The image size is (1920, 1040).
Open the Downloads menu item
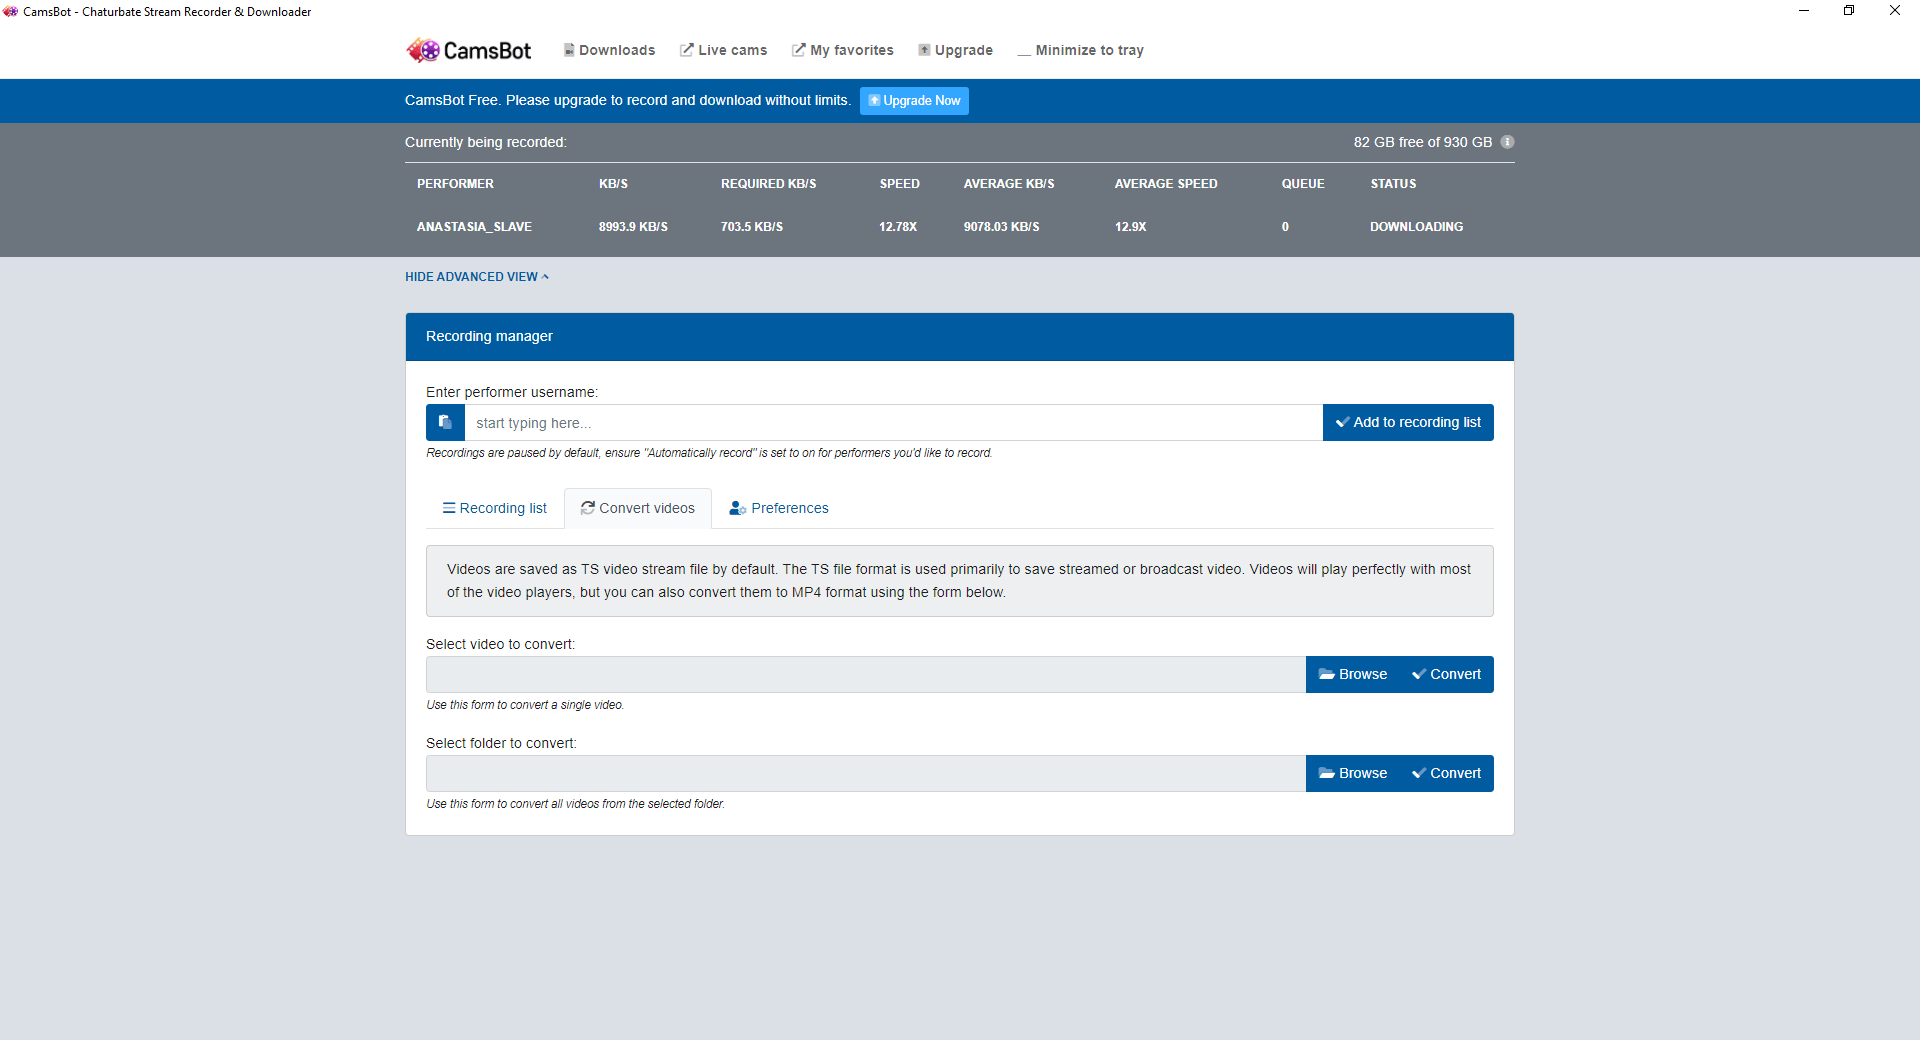click(x=609, y=50)
